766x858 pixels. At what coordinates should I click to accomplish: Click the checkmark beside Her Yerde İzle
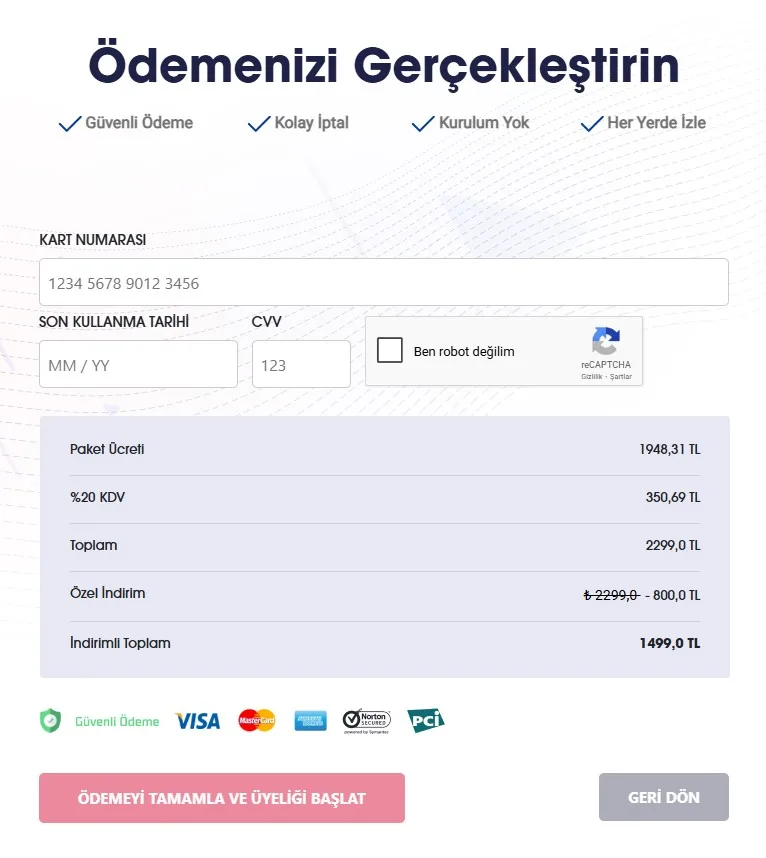592,124
